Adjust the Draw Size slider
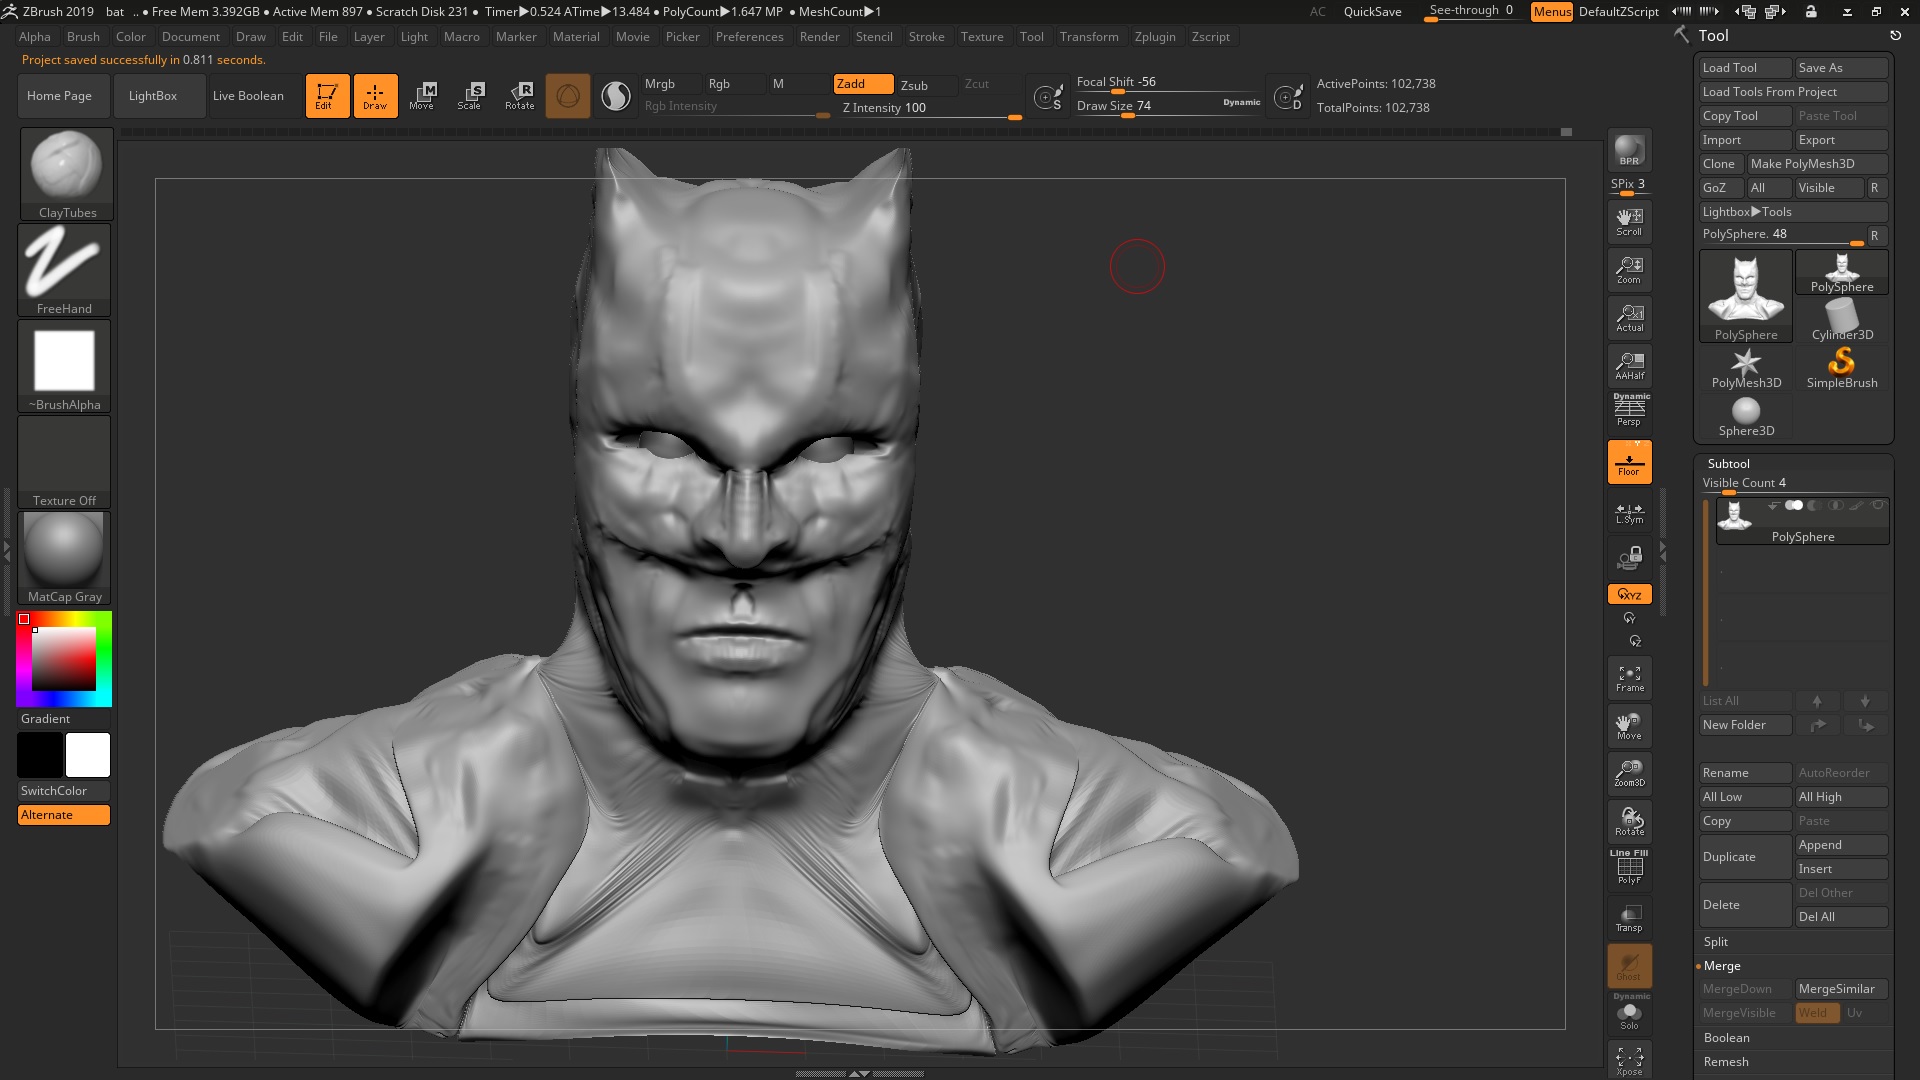The height and width of the screenshot is (1080, 1920). coord(1168,106)
